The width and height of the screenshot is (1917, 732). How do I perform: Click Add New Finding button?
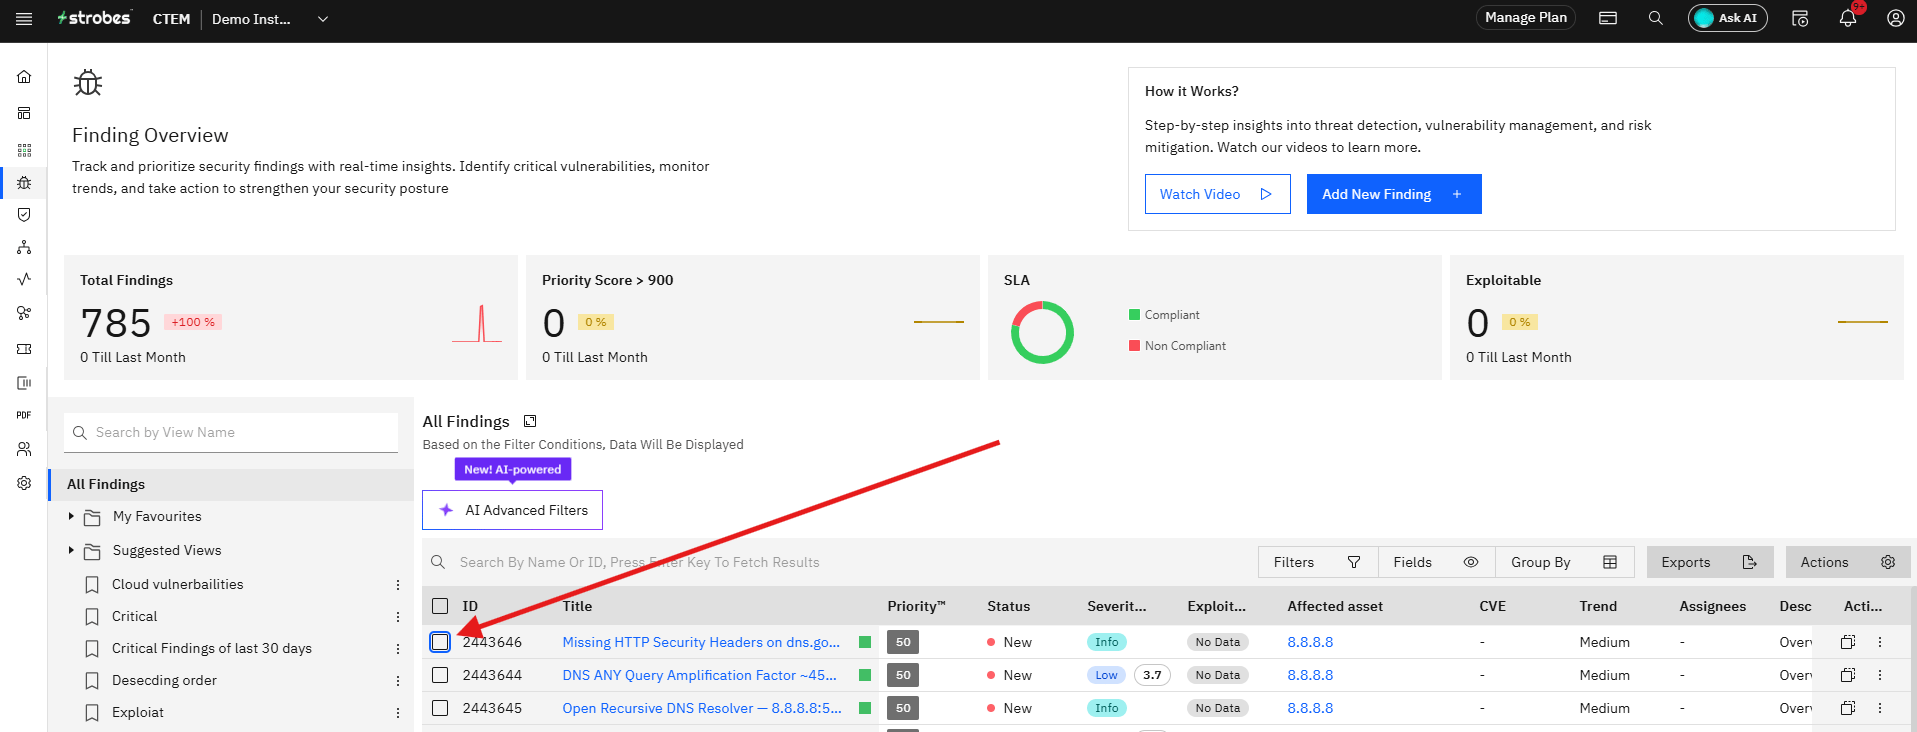coord(1394,194)
